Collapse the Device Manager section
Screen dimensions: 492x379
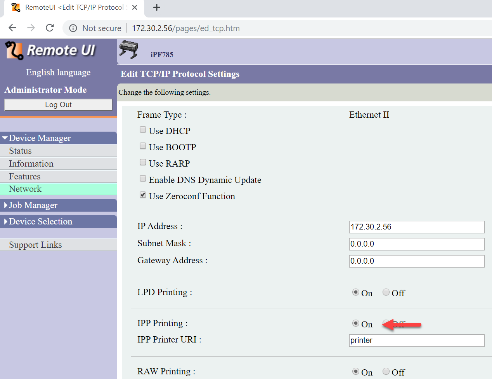coord(58,138)
